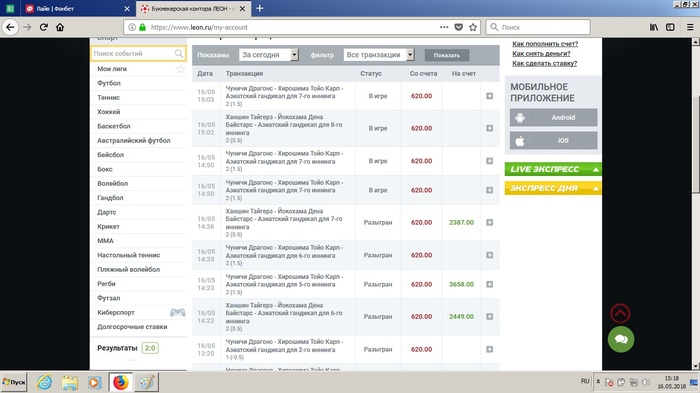Click the browser Поиск search box
The height and width of the screenshot is (393, 700).
538,27
